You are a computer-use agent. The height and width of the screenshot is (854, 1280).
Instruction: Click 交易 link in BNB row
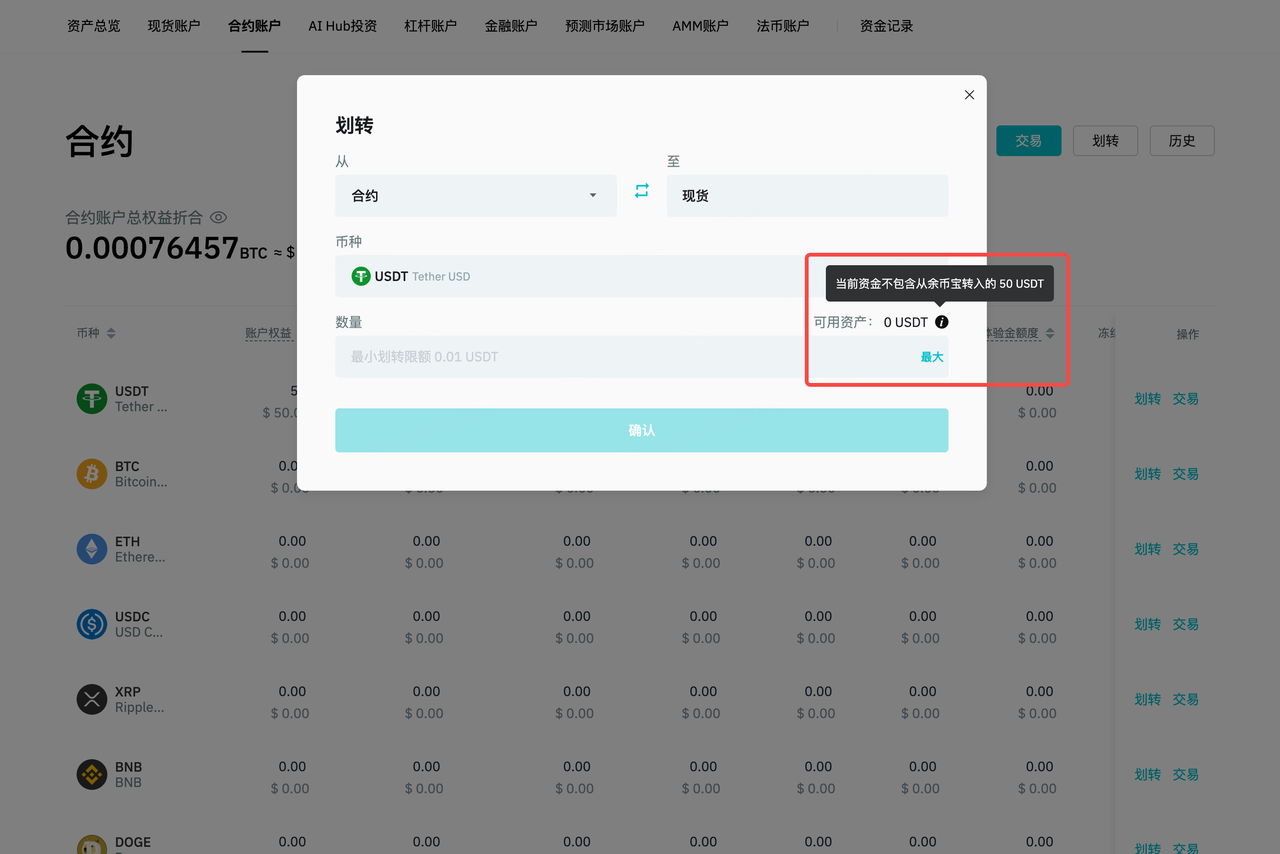1186,774
